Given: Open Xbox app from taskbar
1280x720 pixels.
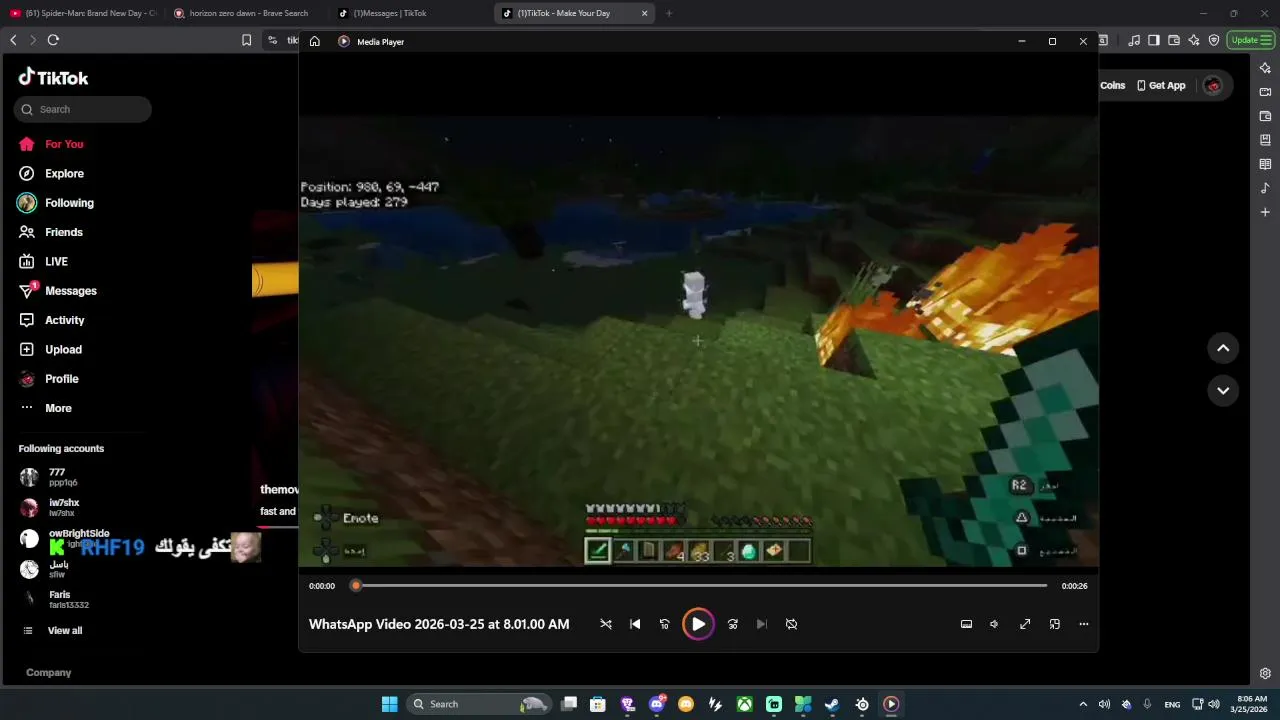Looking at the screenshot, I should coord(745,704).
